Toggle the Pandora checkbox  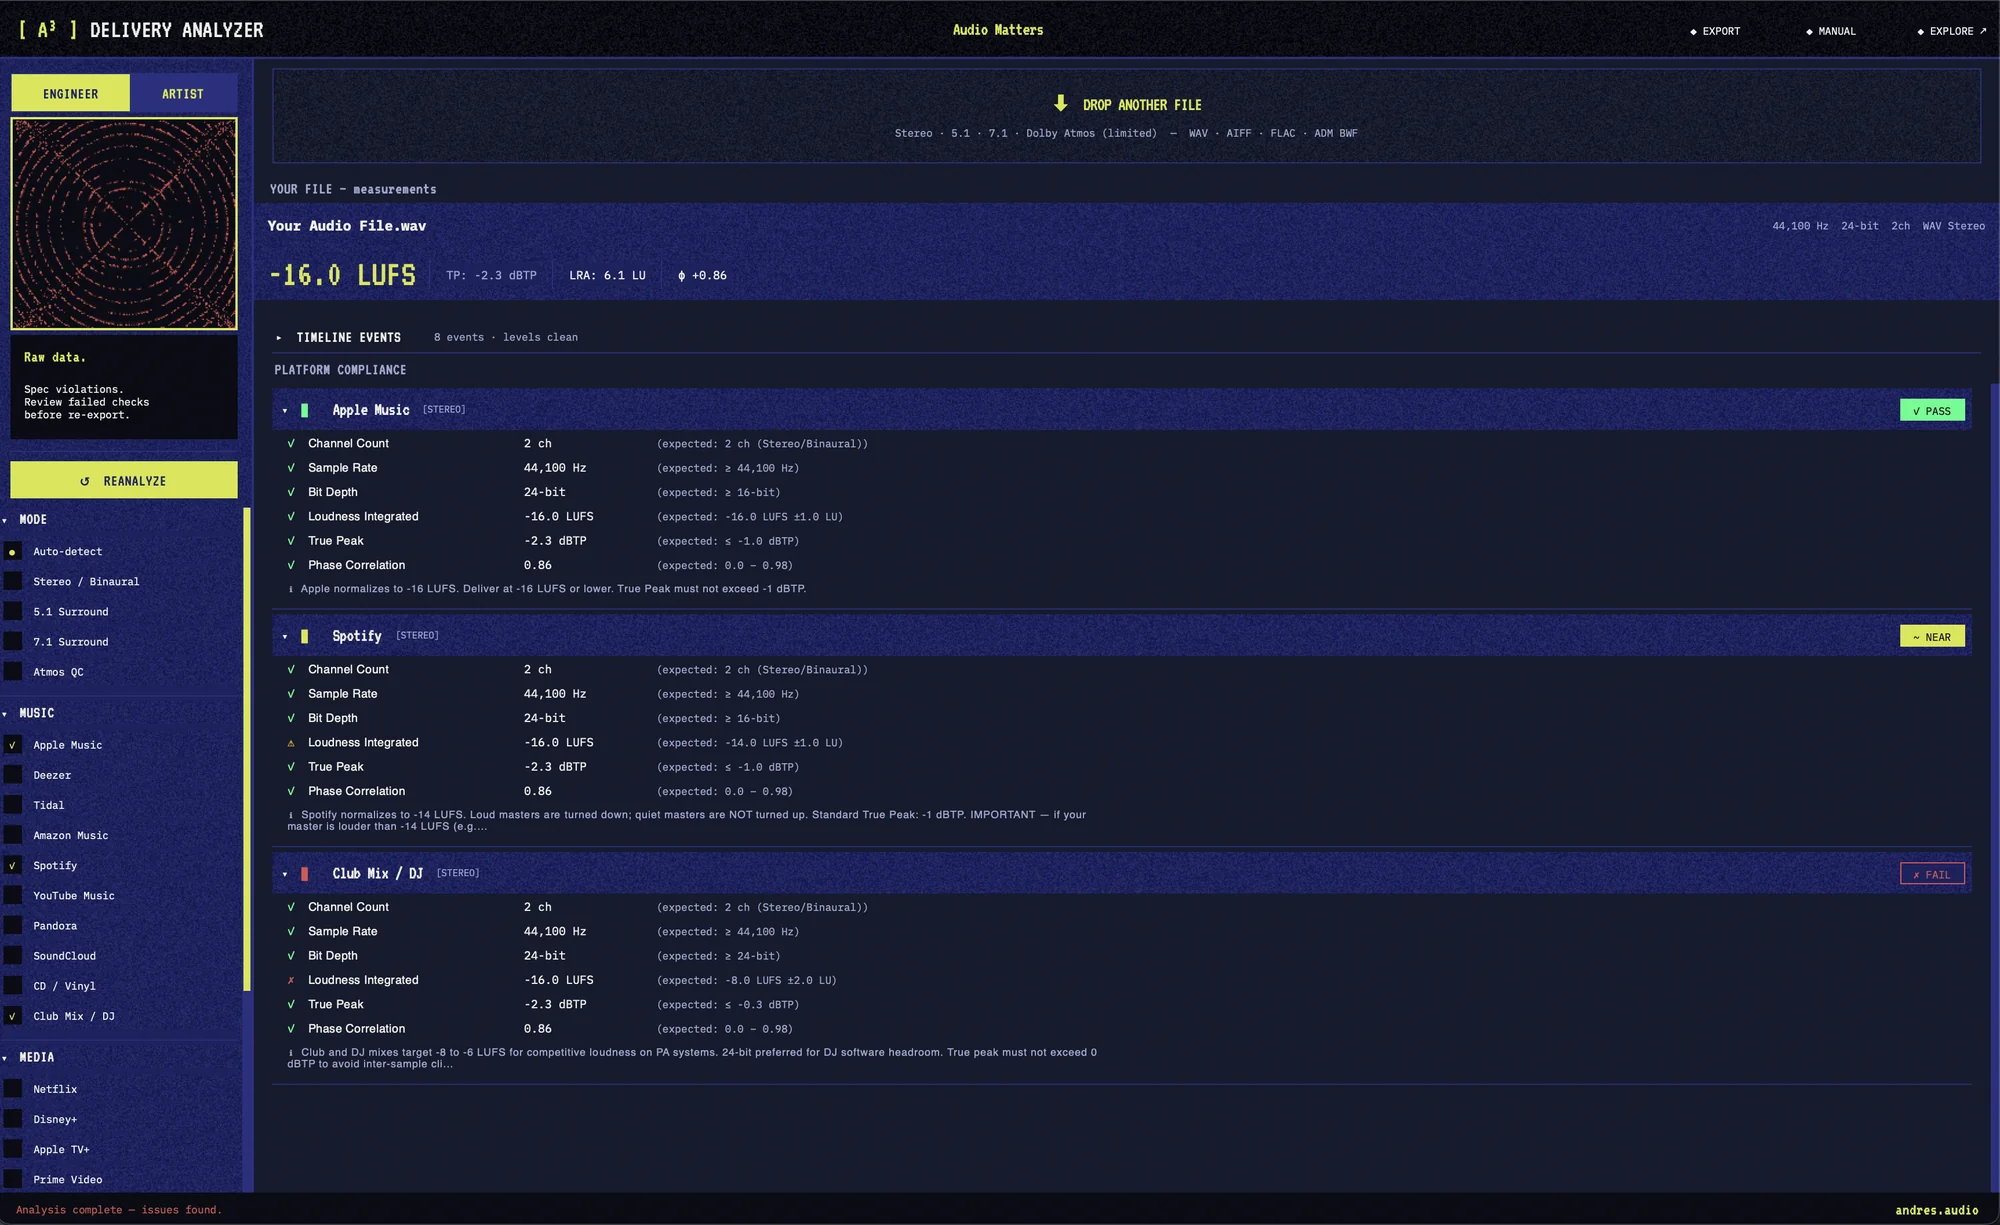click(13, 925)
